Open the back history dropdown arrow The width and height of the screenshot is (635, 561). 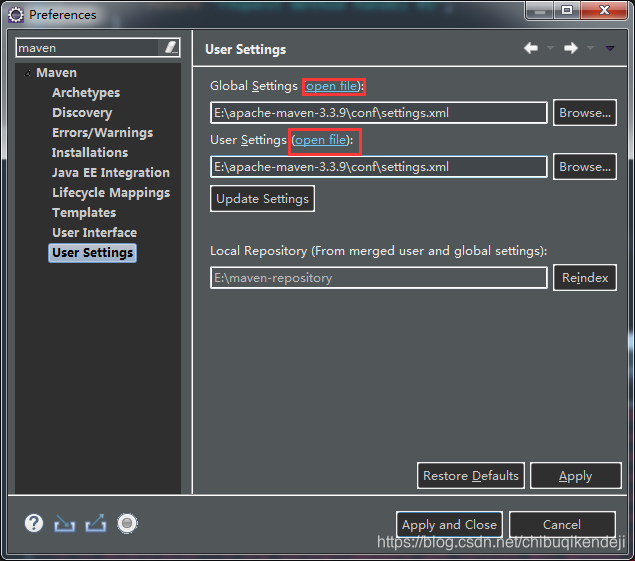point(550,48)
